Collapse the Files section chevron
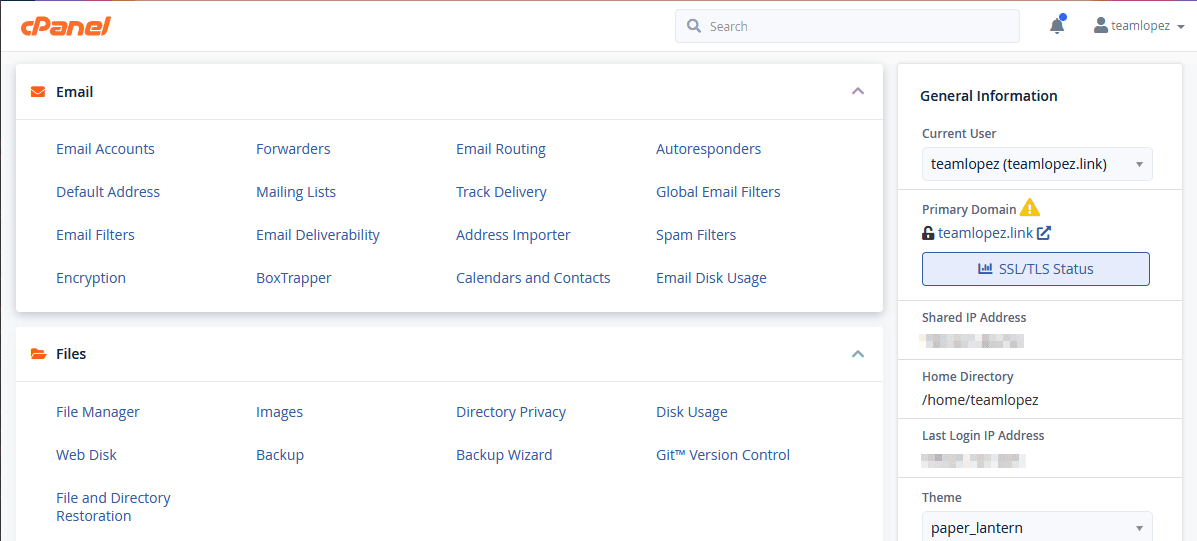1197x541 pixels. (858, 354)
